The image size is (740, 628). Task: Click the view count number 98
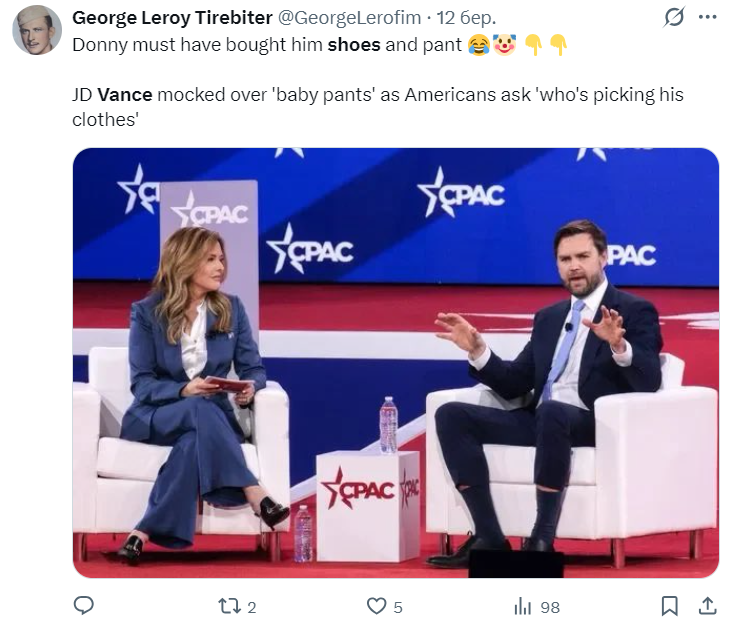(550, 607)
